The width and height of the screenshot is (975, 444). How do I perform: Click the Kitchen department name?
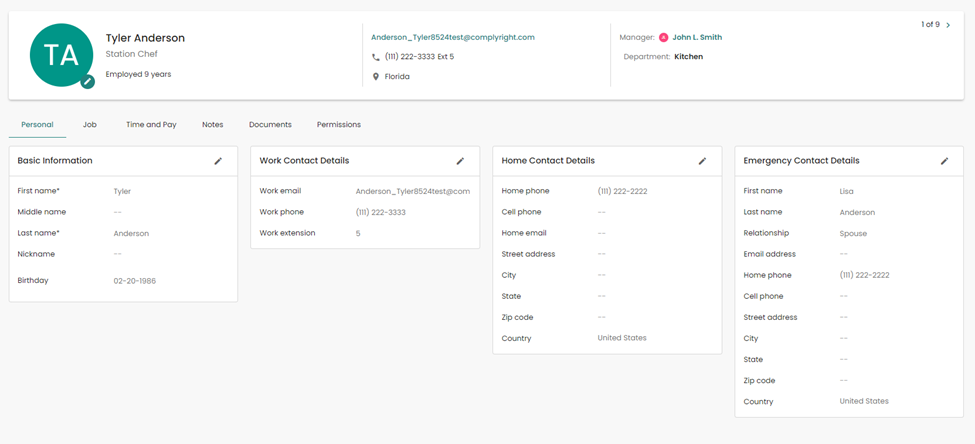[x=688, y=57]
